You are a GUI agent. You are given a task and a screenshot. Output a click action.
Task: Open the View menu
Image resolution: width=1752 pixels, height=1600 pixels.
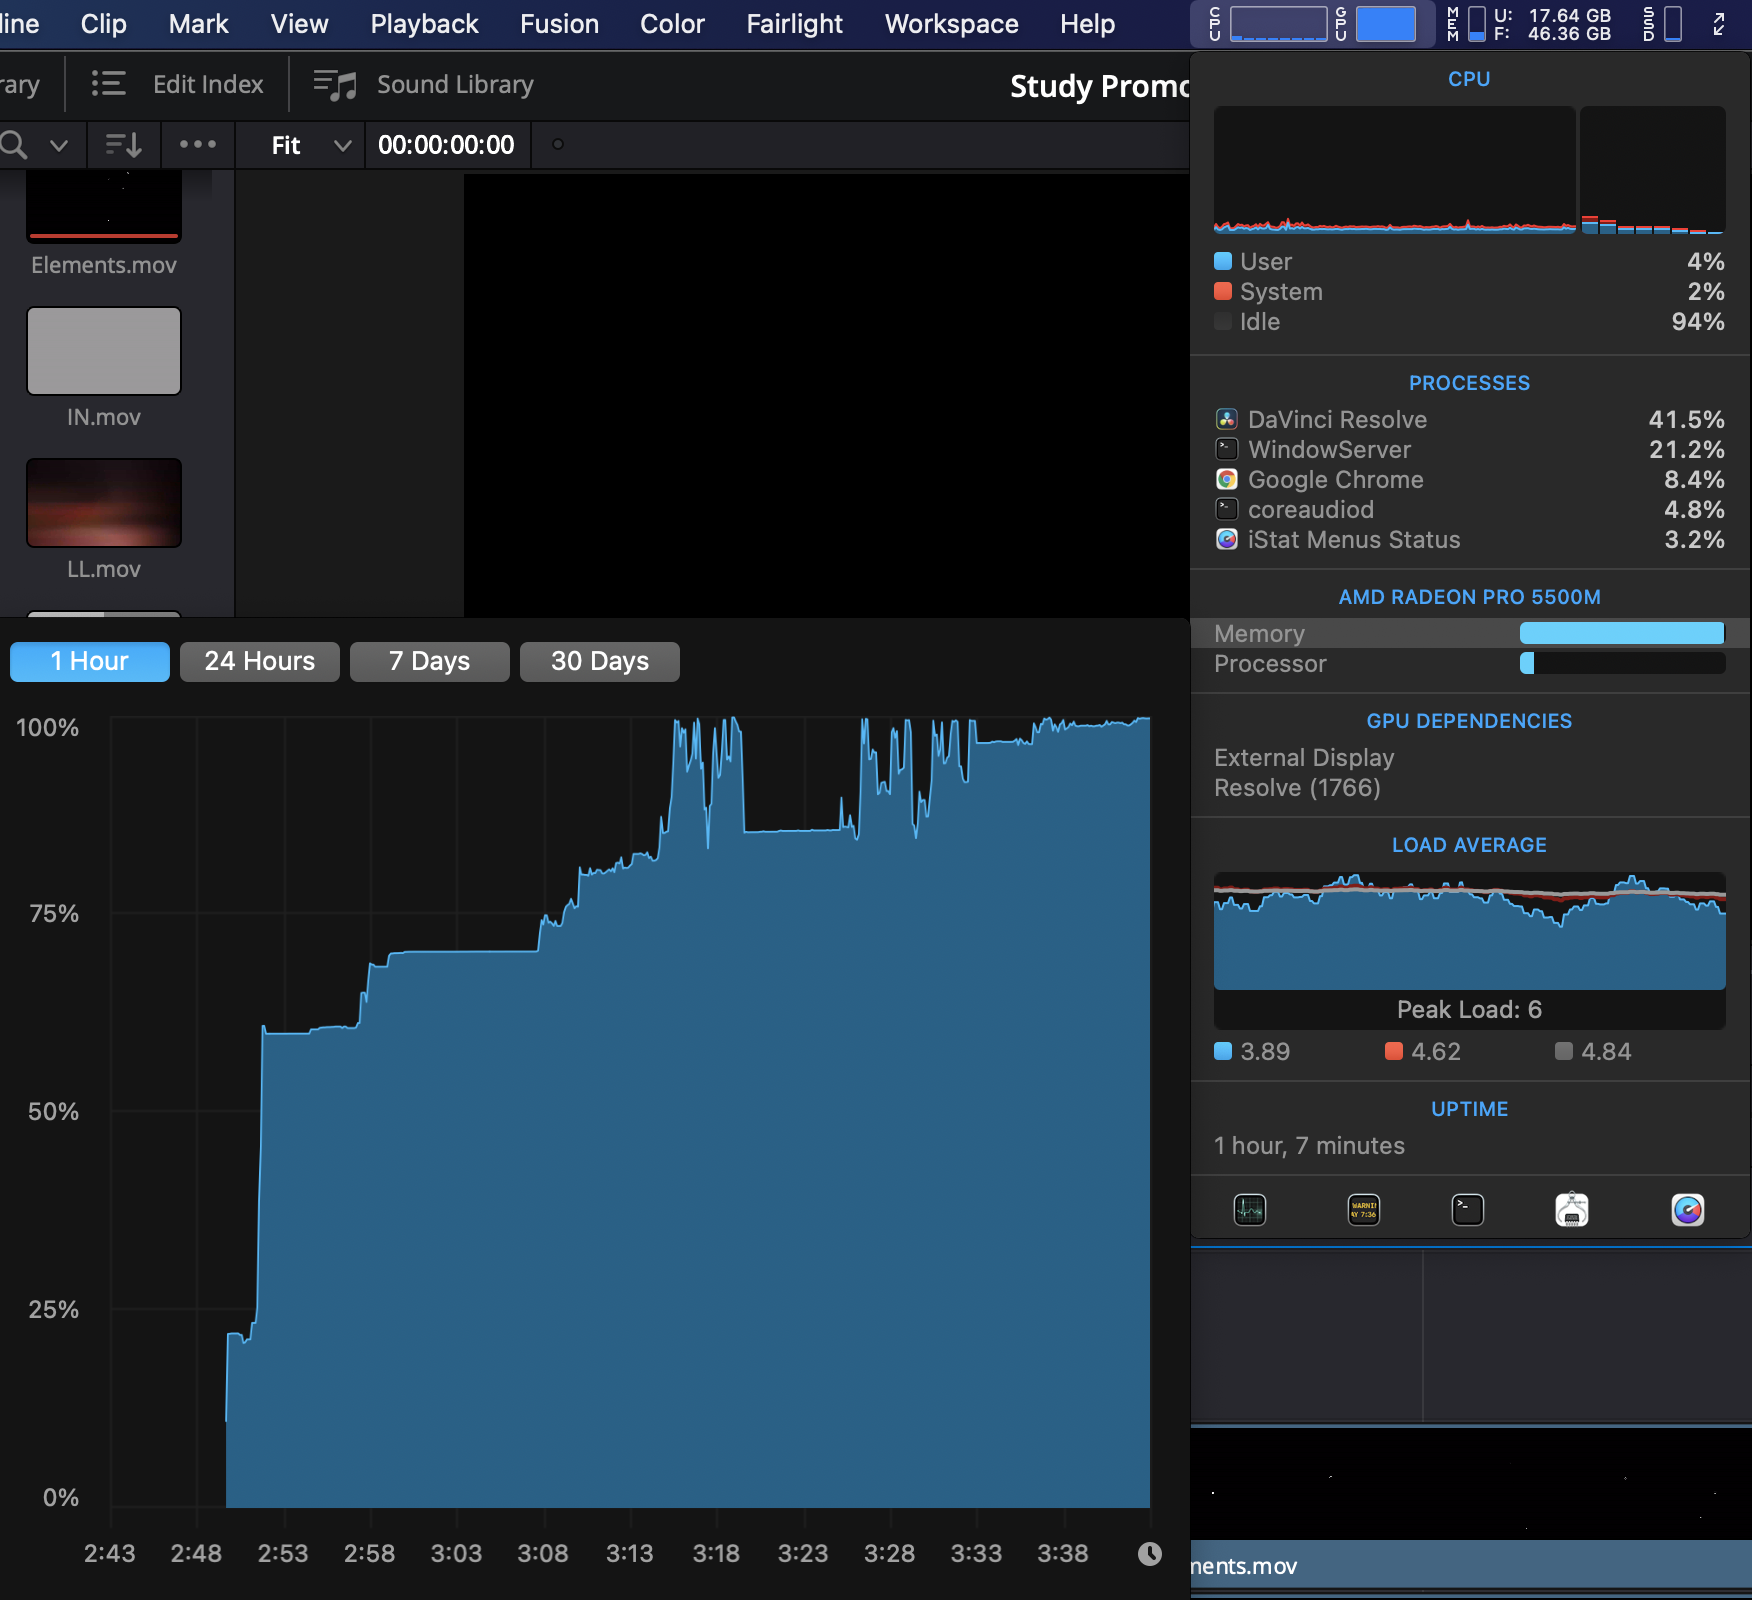[299, 24]
